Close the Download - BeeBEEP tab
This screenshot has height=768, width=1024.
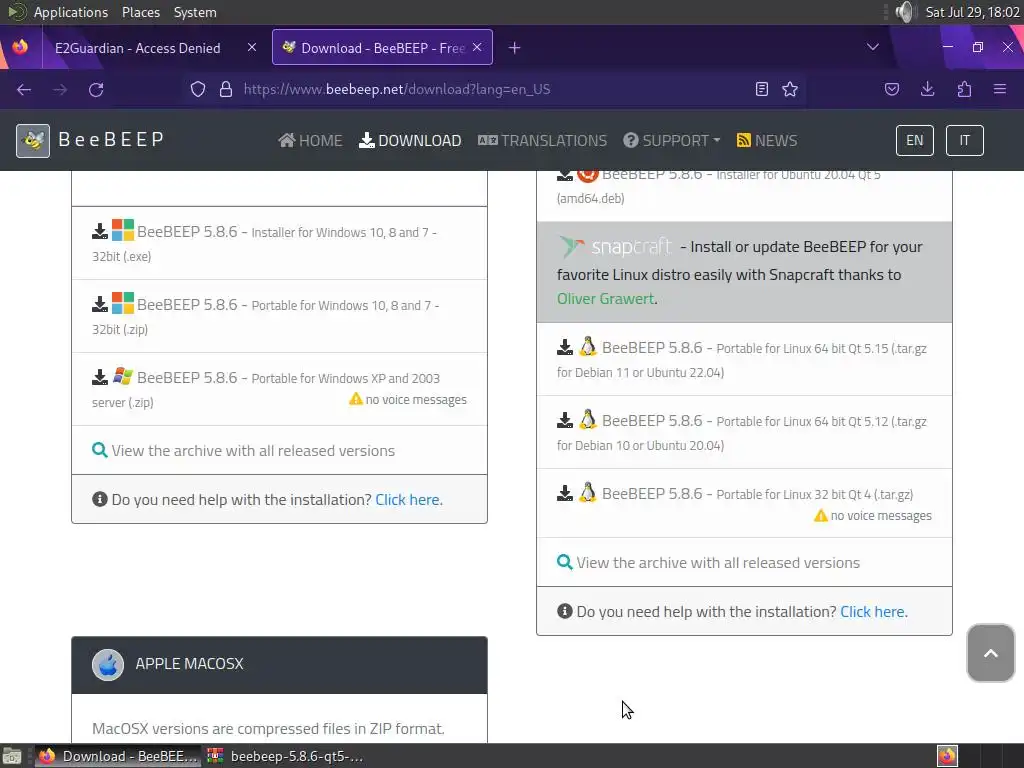pos(477,48)
